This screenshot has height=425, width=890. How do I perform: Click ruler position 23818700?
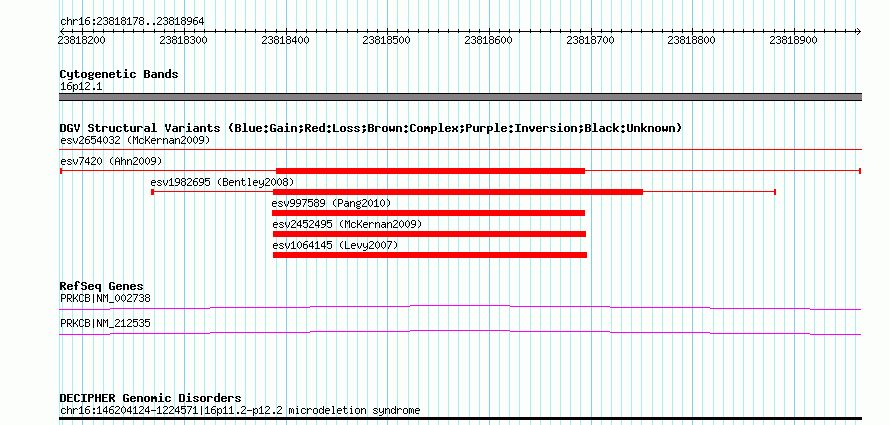tap(590, 40)
